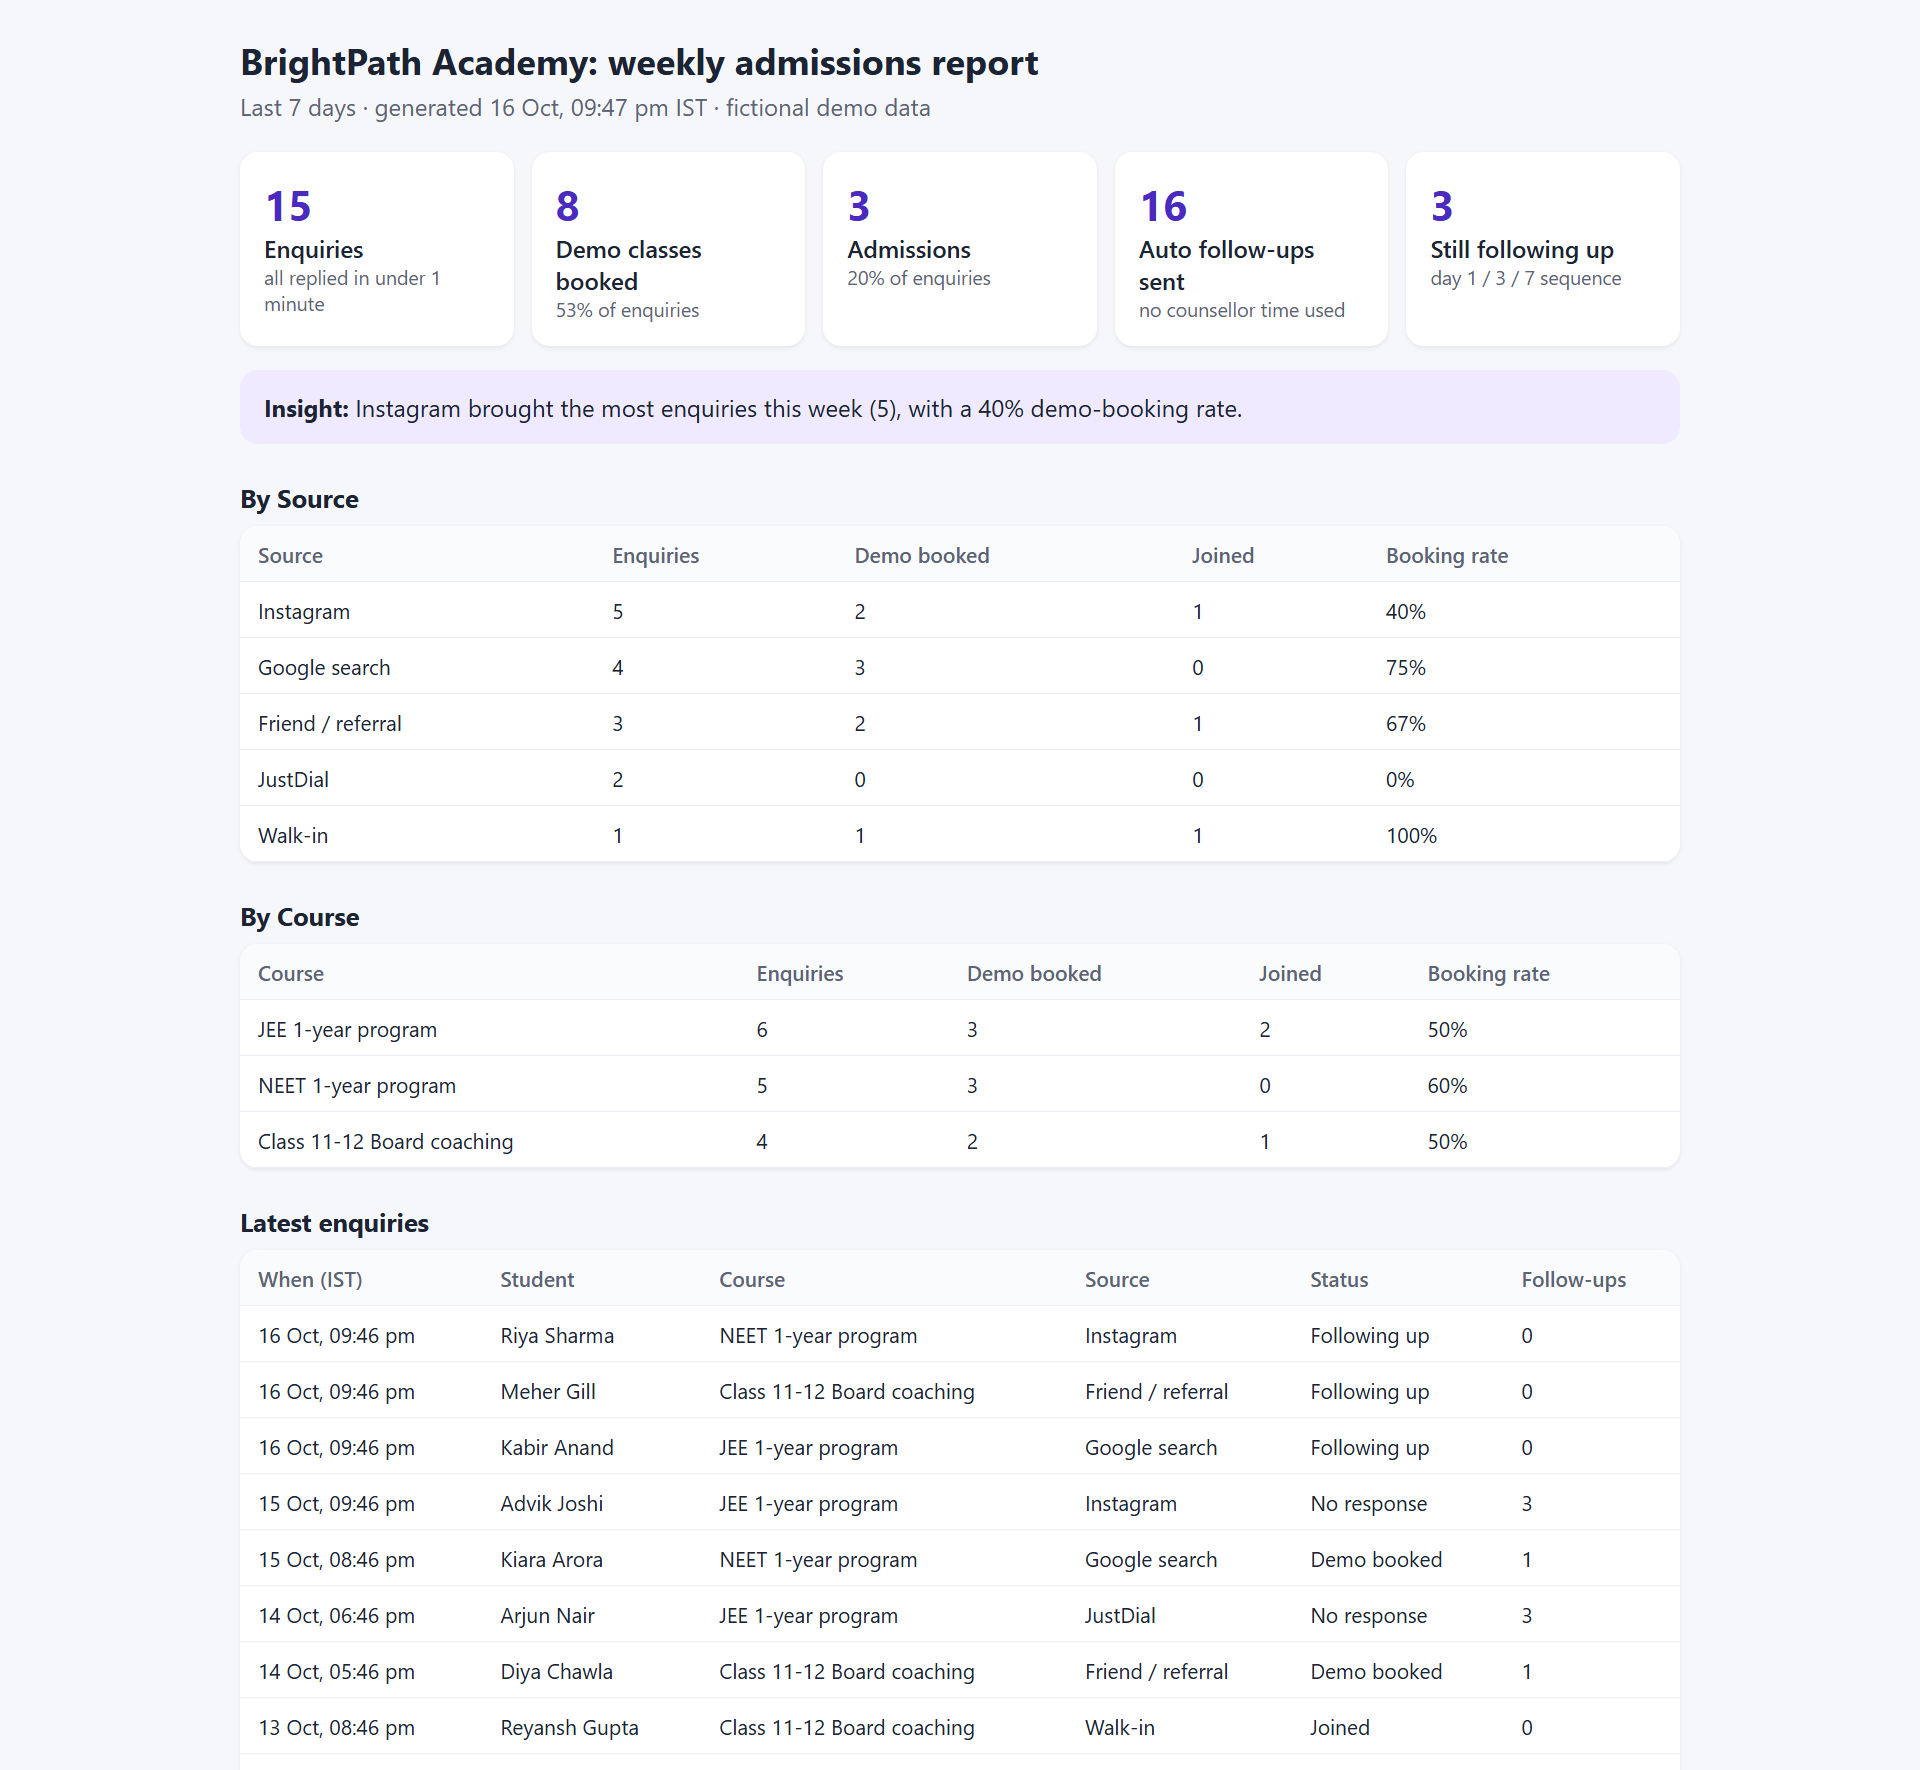Select the JustDial row in By Source

click(960, 779)
